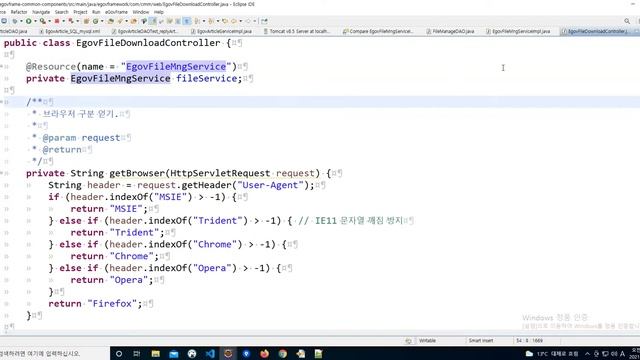Click the Next Annotation toolbar icon
Image resolution: width=640 pixels, height=360 pixels.
pos(197,21)
